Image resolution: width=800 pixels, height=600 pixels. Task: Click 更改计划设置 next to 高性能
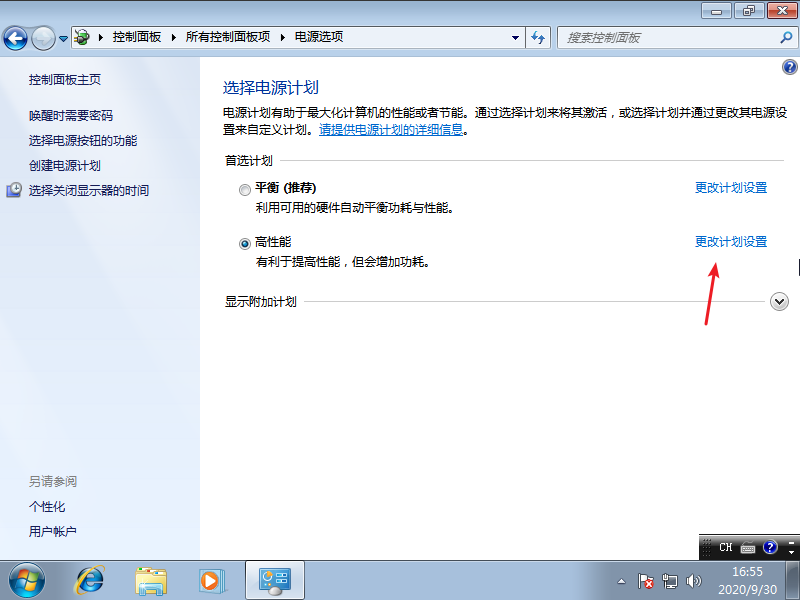pyautogui.click(x=731, y=241)
